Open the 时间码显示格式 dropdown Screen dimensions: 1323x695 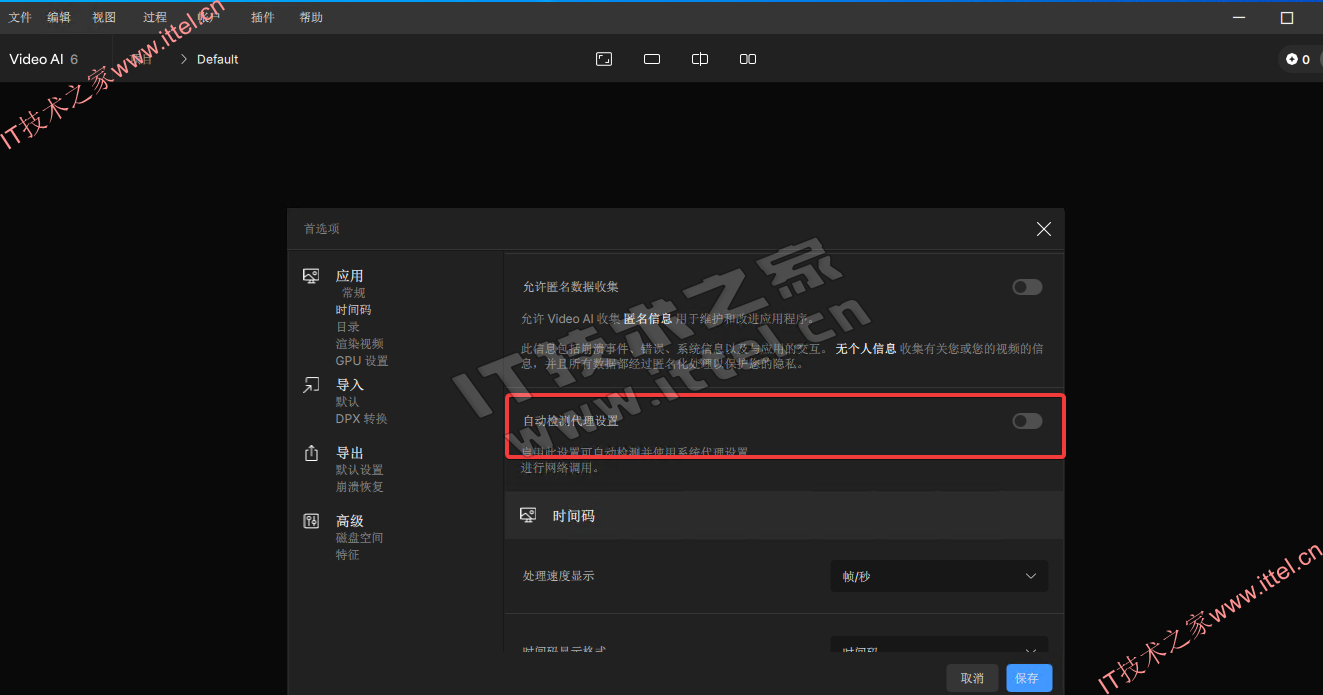coord(939,645)
